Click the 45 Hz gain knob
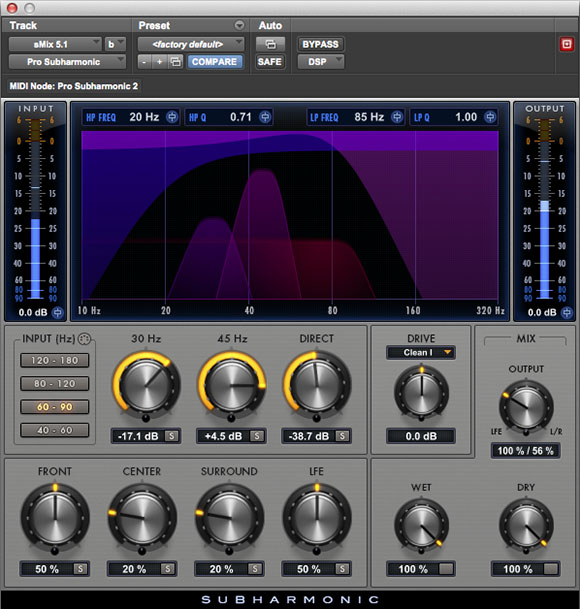Screen dimensions: 580x609 click(x=232, y=386)
